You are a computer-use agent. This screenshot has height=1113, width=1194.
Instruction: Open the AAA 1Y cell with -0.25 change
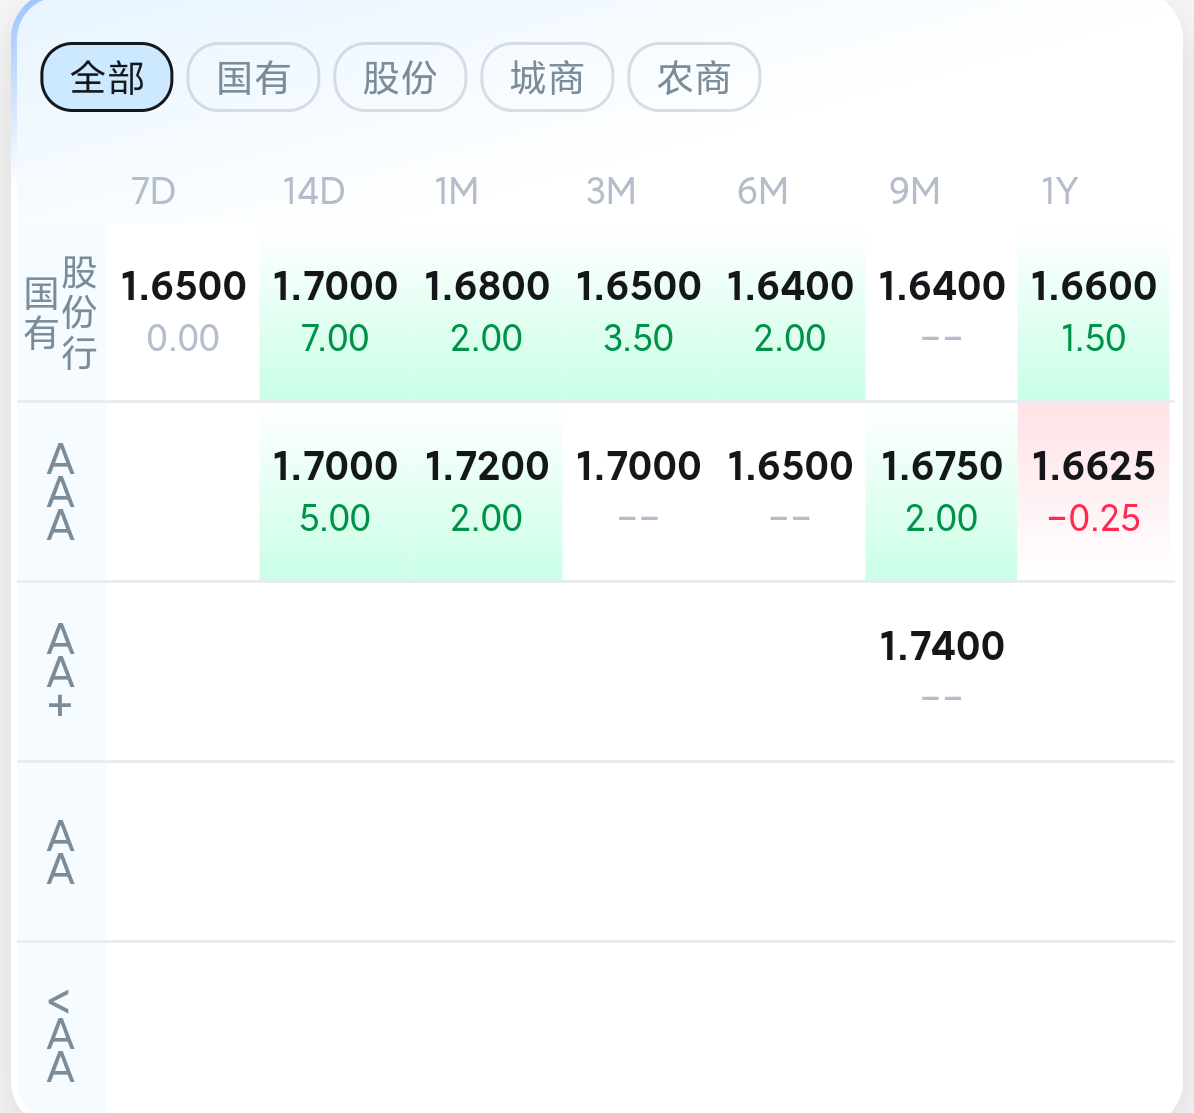[x=1093, y=492]
